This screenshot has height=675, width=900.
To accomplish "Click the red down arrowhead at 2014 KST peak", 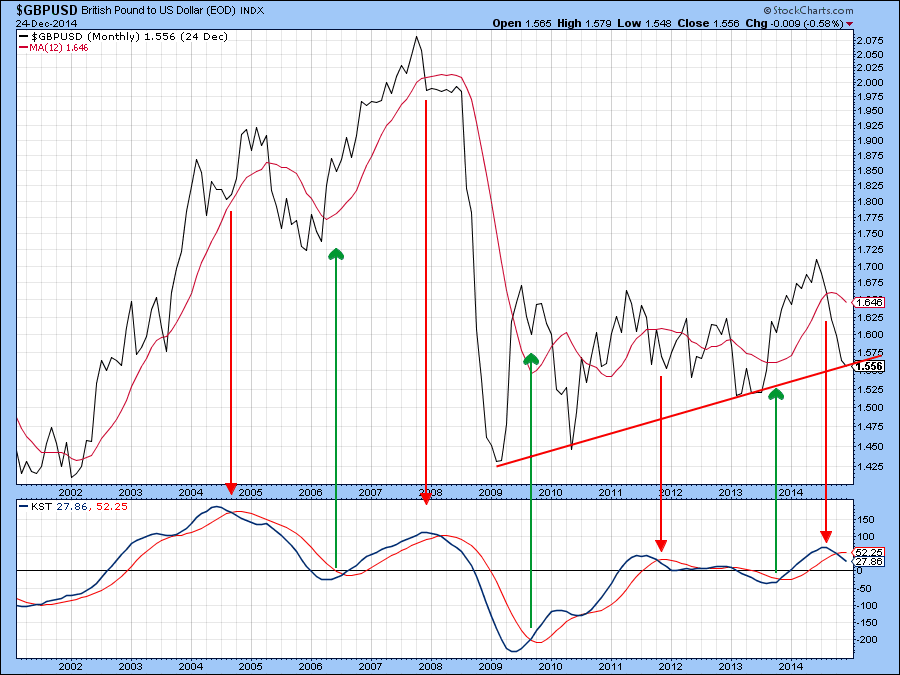I will pos(825,535).
